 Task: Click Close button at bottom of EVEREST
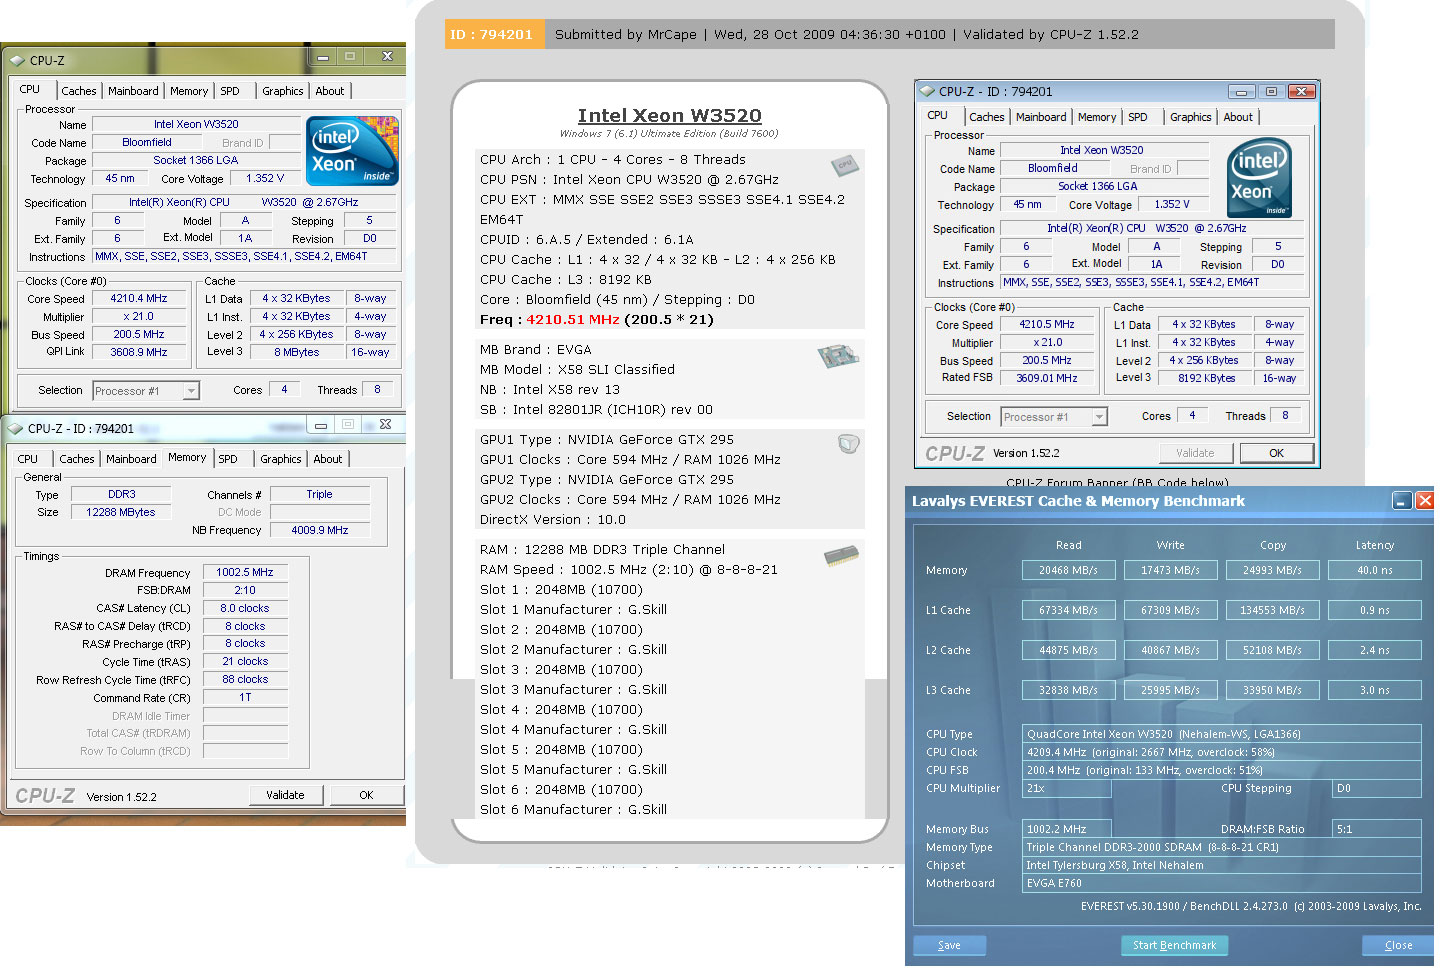[x=1398, y=945]
